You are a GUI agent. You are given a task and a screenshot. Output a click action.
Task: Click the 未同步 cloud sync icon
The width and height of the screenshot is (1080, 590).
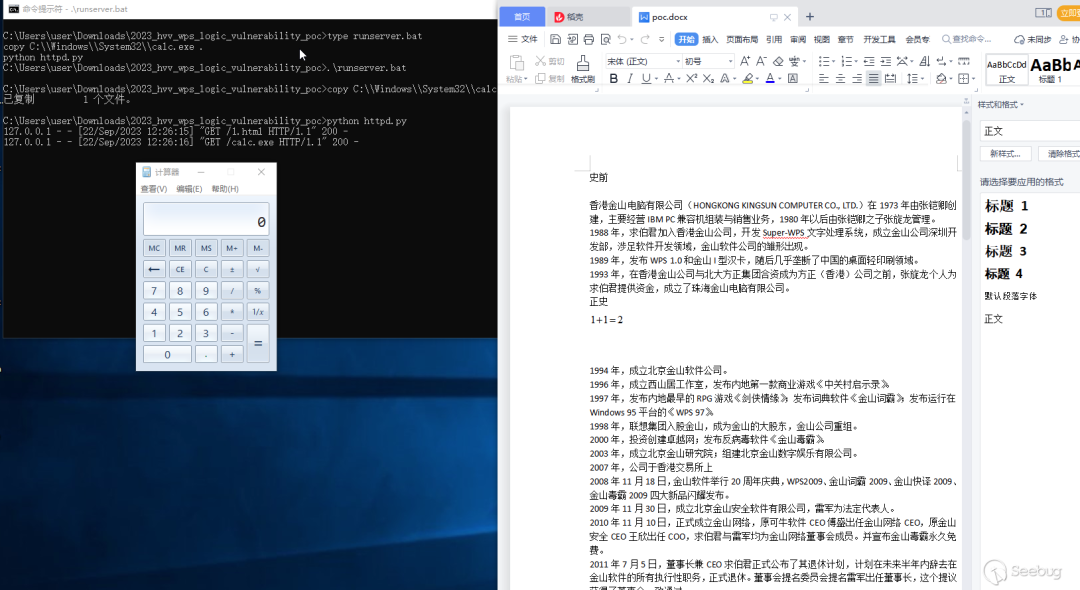(1032, 39)
